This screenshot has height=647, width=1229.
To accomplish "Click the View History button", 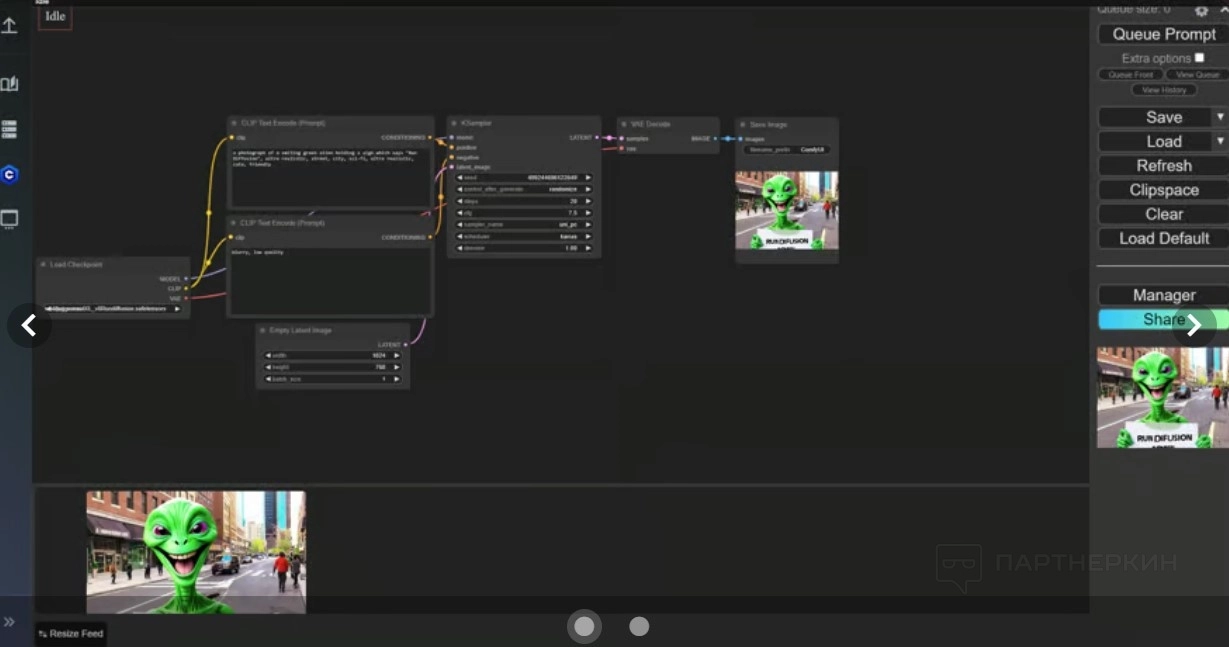I will coord(1163,90).
